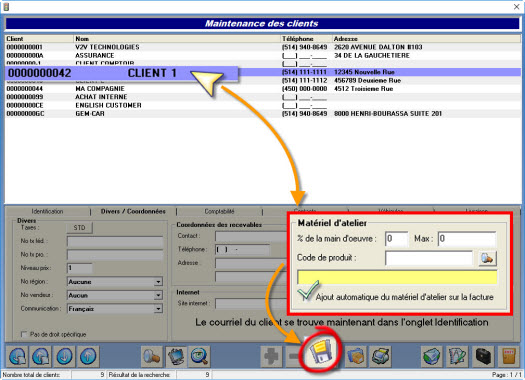
Task: Click the printer icon in toolbar
Action: [x=381, y=357]
